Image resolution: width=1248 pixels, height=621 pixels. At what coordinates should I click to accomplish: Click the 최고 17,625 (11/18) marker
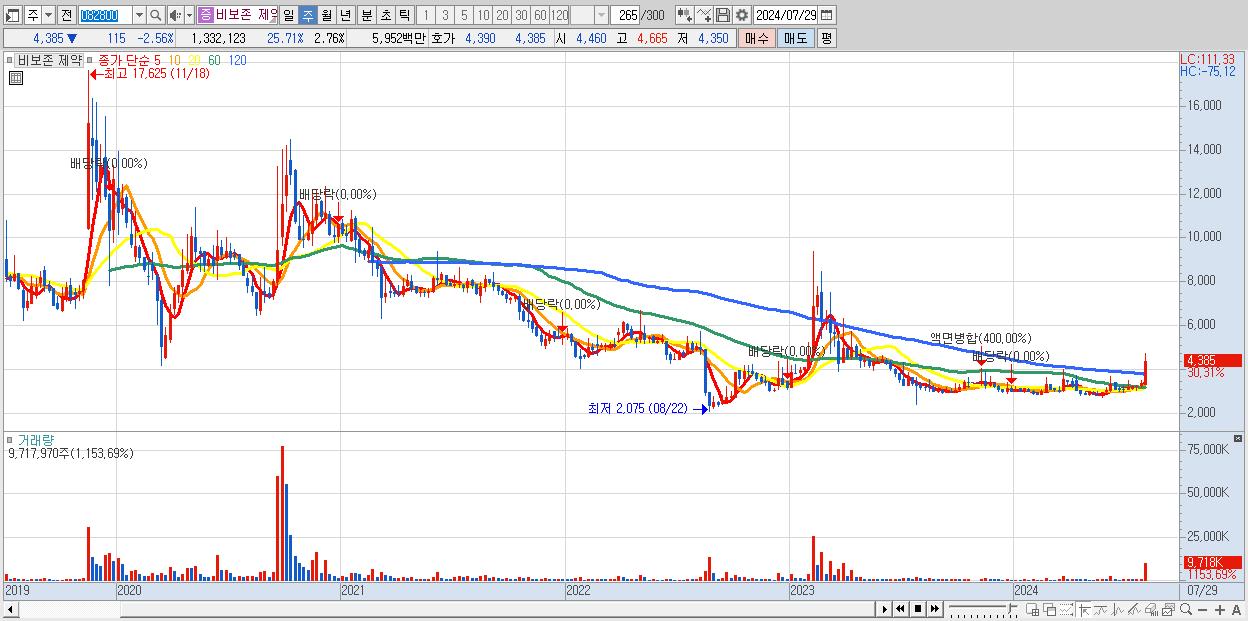pos(150,74)
